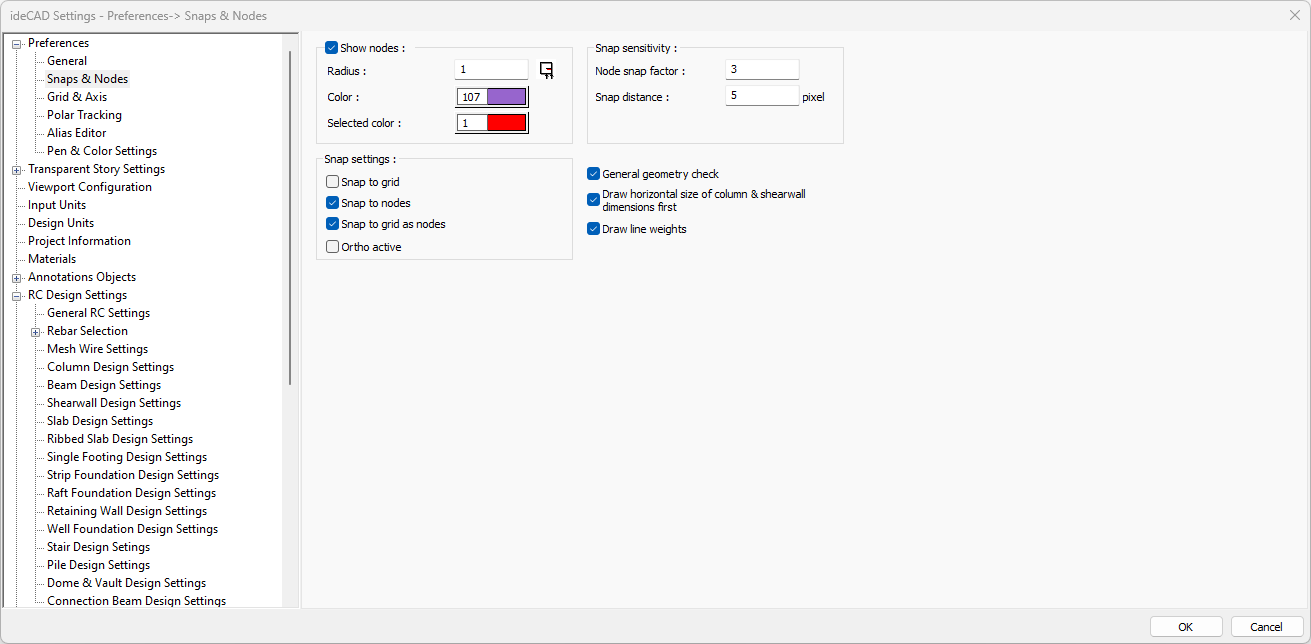Select Transparent Story Settings label
The height and width of the screenshot is (644, 1311).
pyautogui.click(x=96, y=169)
